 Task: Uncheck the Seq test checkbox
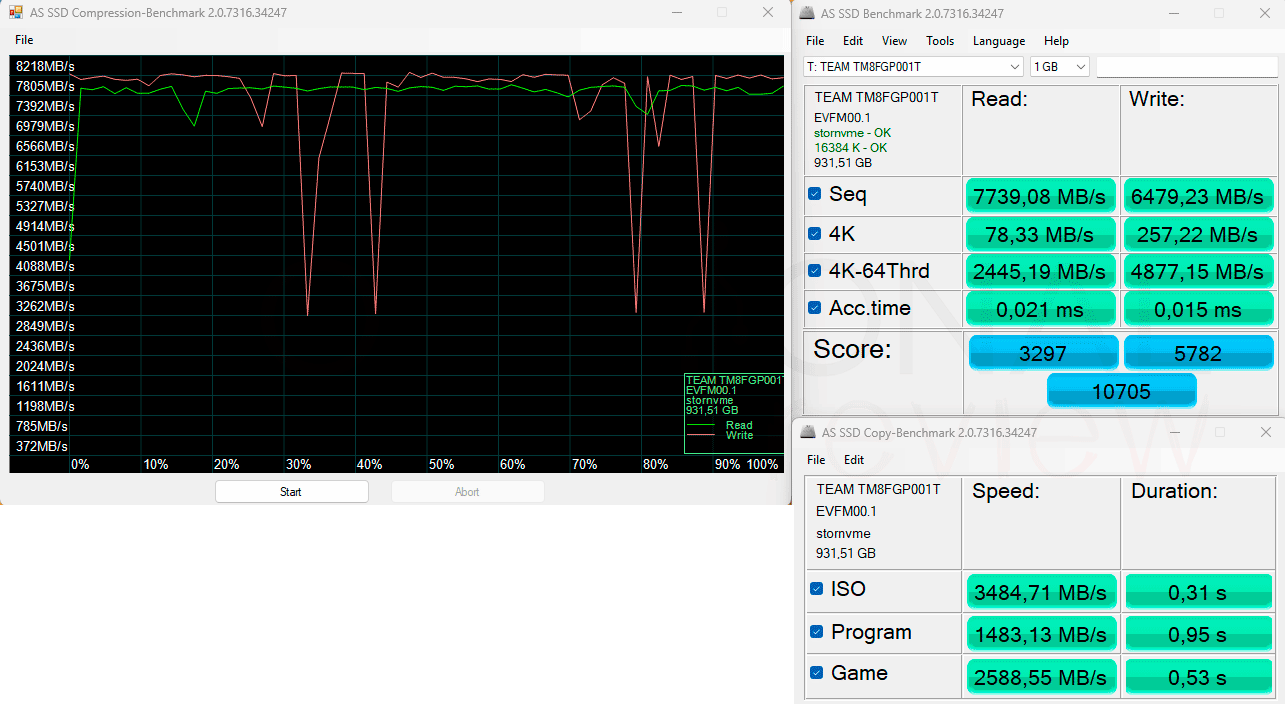815,194
